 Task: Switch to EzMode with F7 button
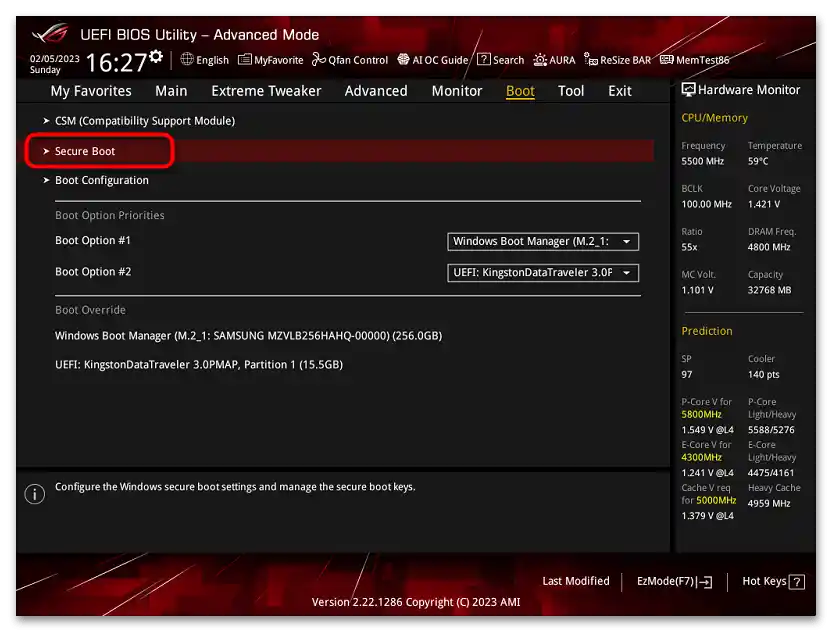[672, 581]
